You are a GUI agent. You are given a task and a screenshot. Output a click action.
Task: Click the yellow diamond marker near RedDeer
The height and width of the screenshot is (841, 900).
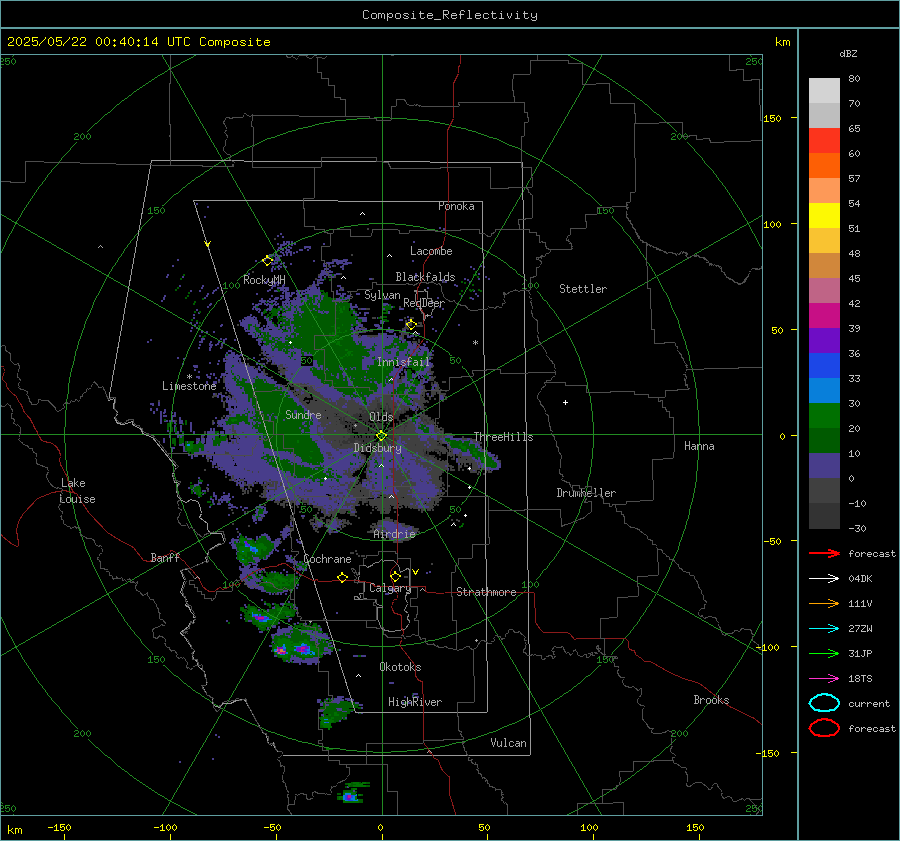tap(411, 325)
